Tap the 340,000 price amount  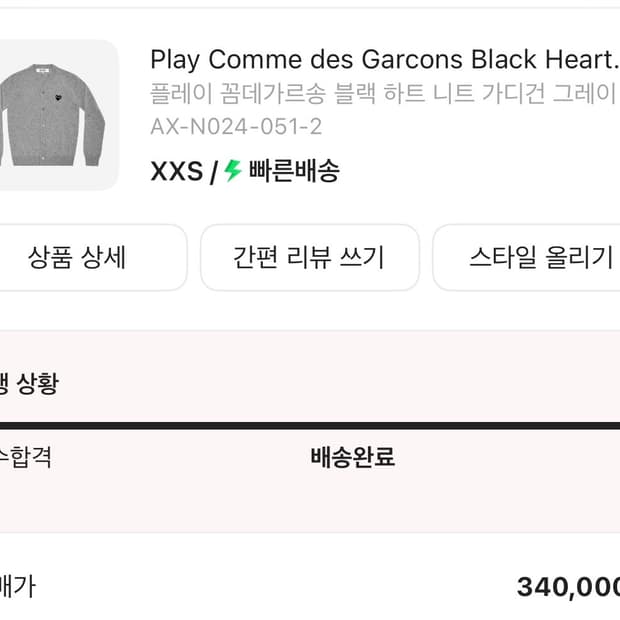(x=567, y=587)
